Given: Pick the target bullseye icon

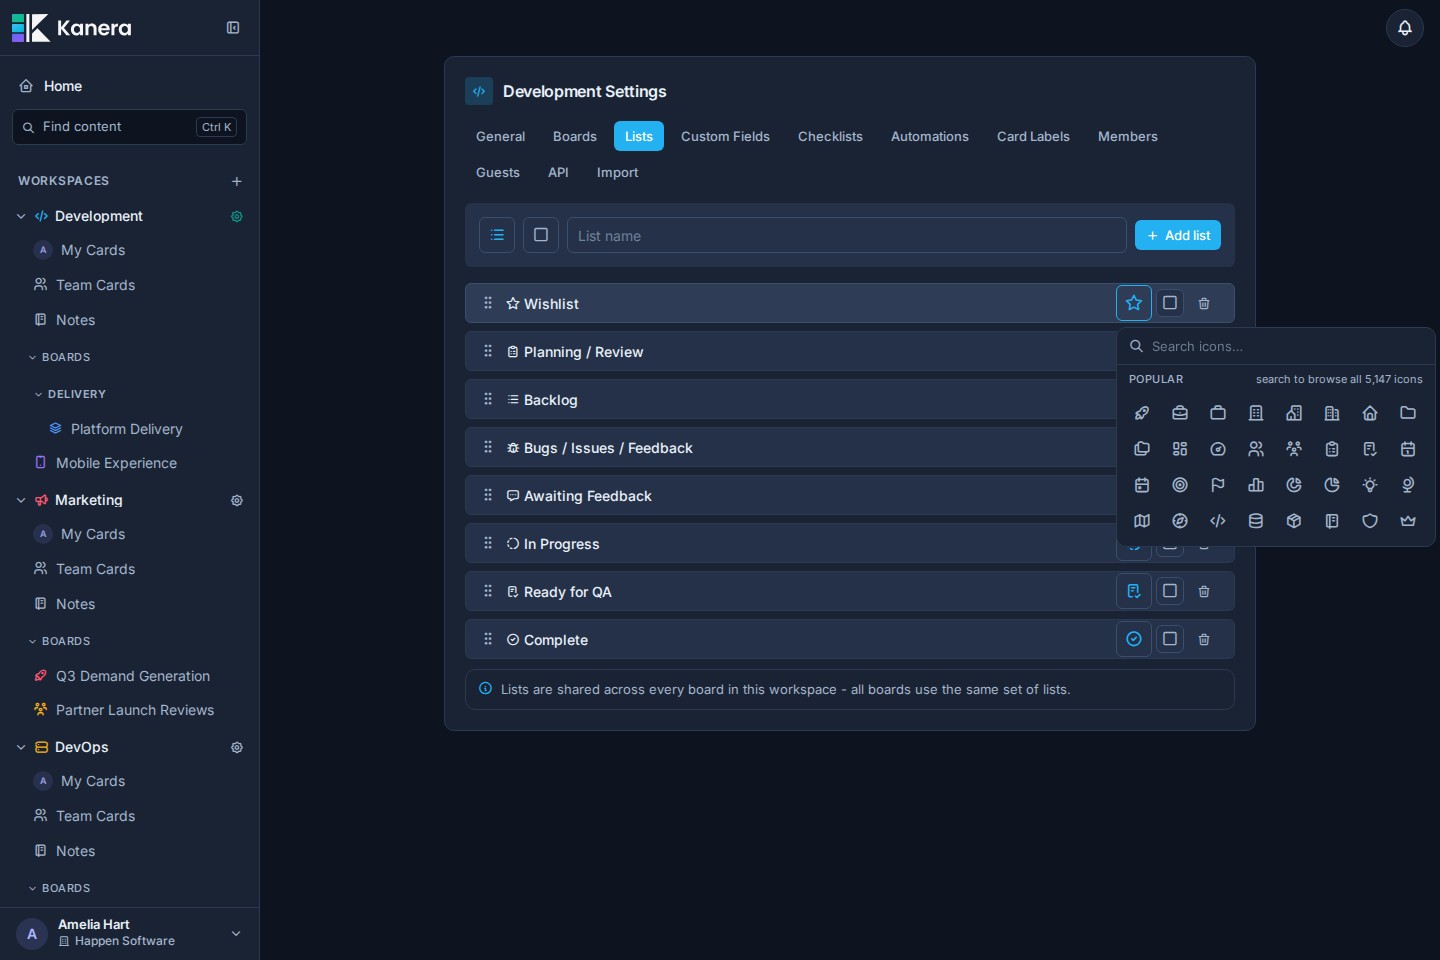Looking at the screenshot, I should (x=1180, y=485).
